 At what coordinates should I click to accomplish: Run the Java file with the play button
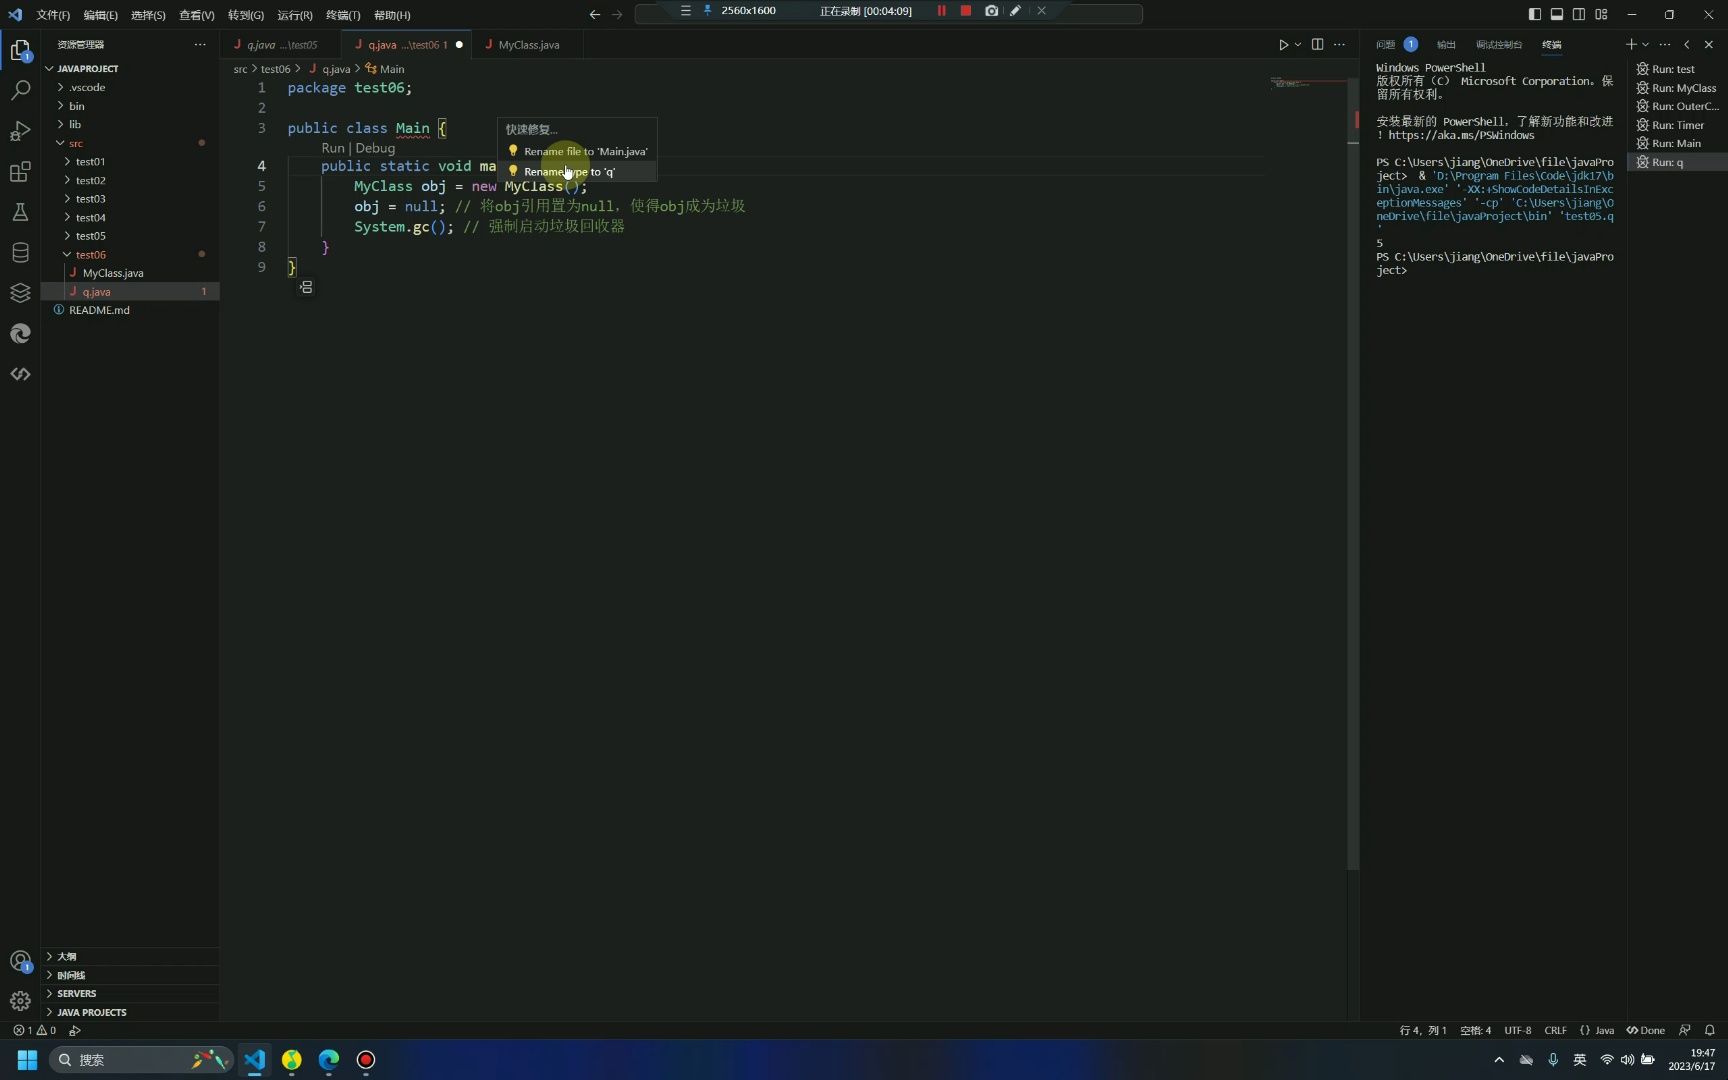[1283, 44]
